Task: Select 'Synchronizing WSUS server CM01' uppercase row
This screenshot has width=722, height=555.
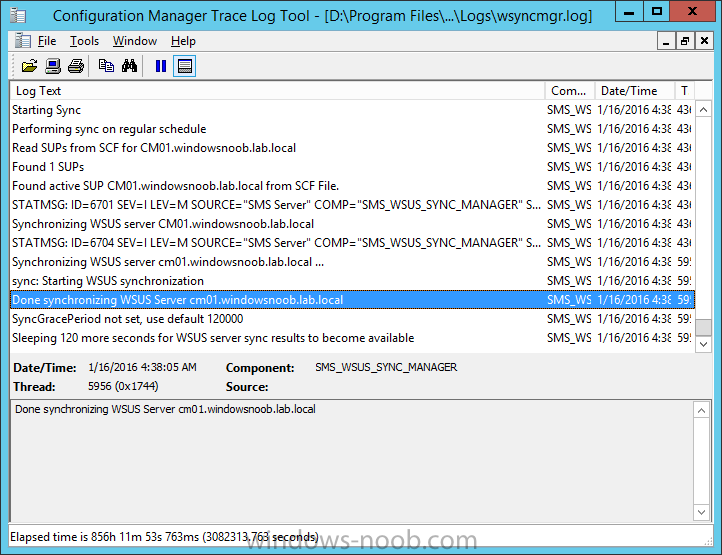Action: [352, 224]
